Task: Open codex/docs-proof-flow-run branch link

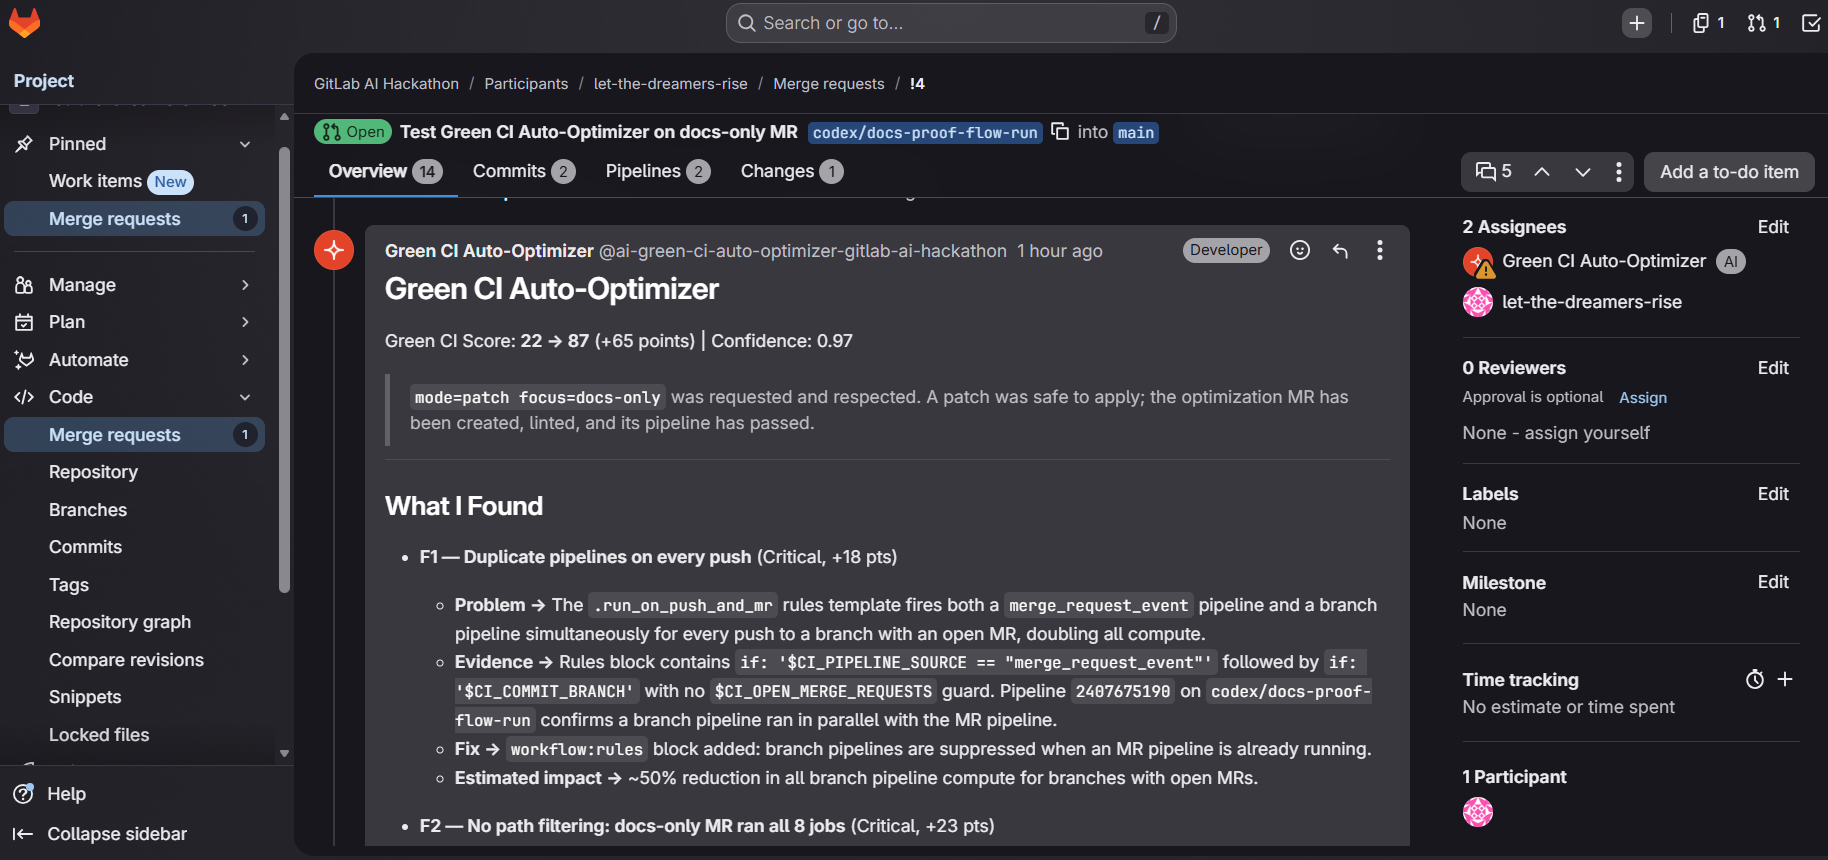Action: point(925,133)
